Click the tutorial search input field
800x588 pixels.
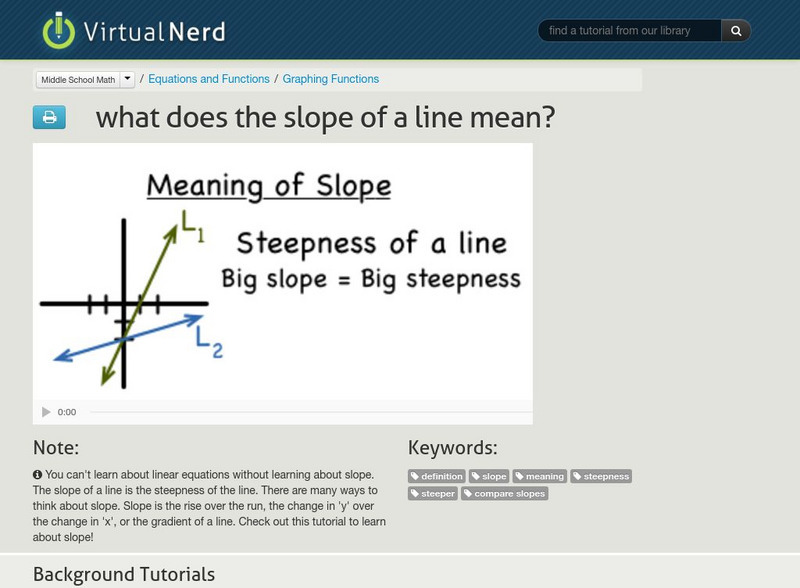[x=630, y=30]
